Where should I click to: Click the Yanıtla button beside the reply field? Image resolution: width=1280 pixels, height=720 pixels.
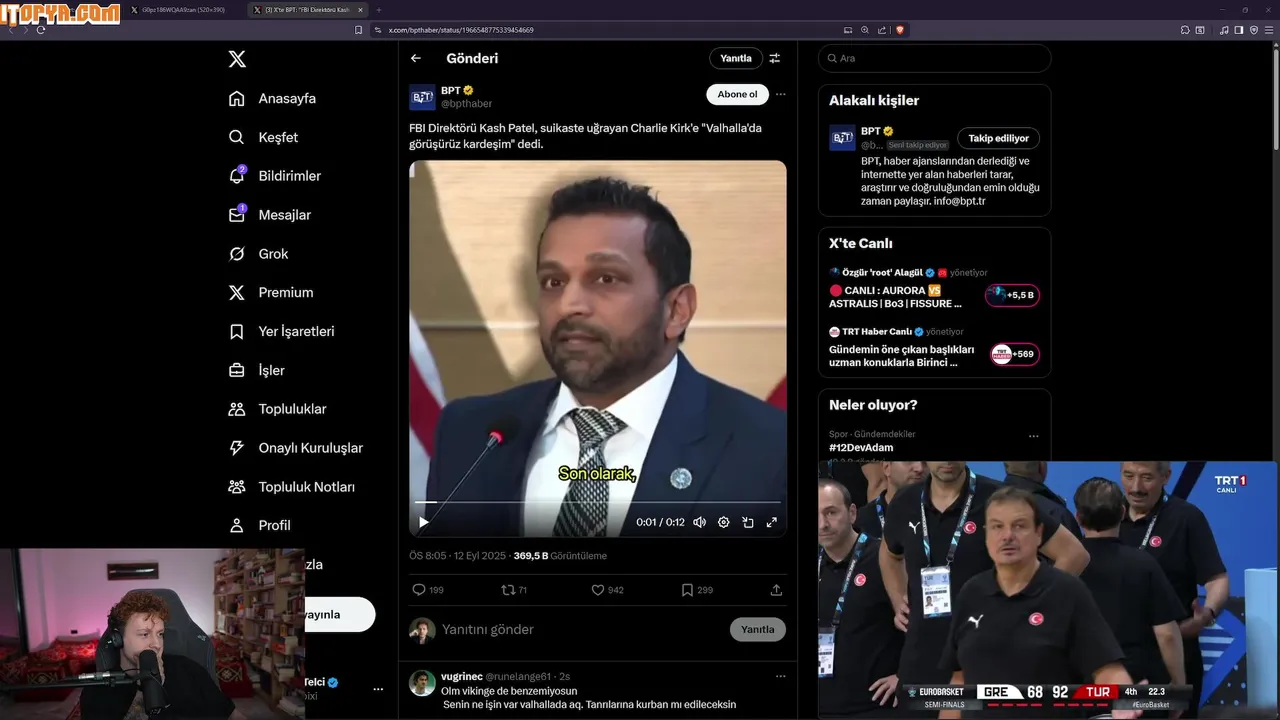(x=758, y=629)
